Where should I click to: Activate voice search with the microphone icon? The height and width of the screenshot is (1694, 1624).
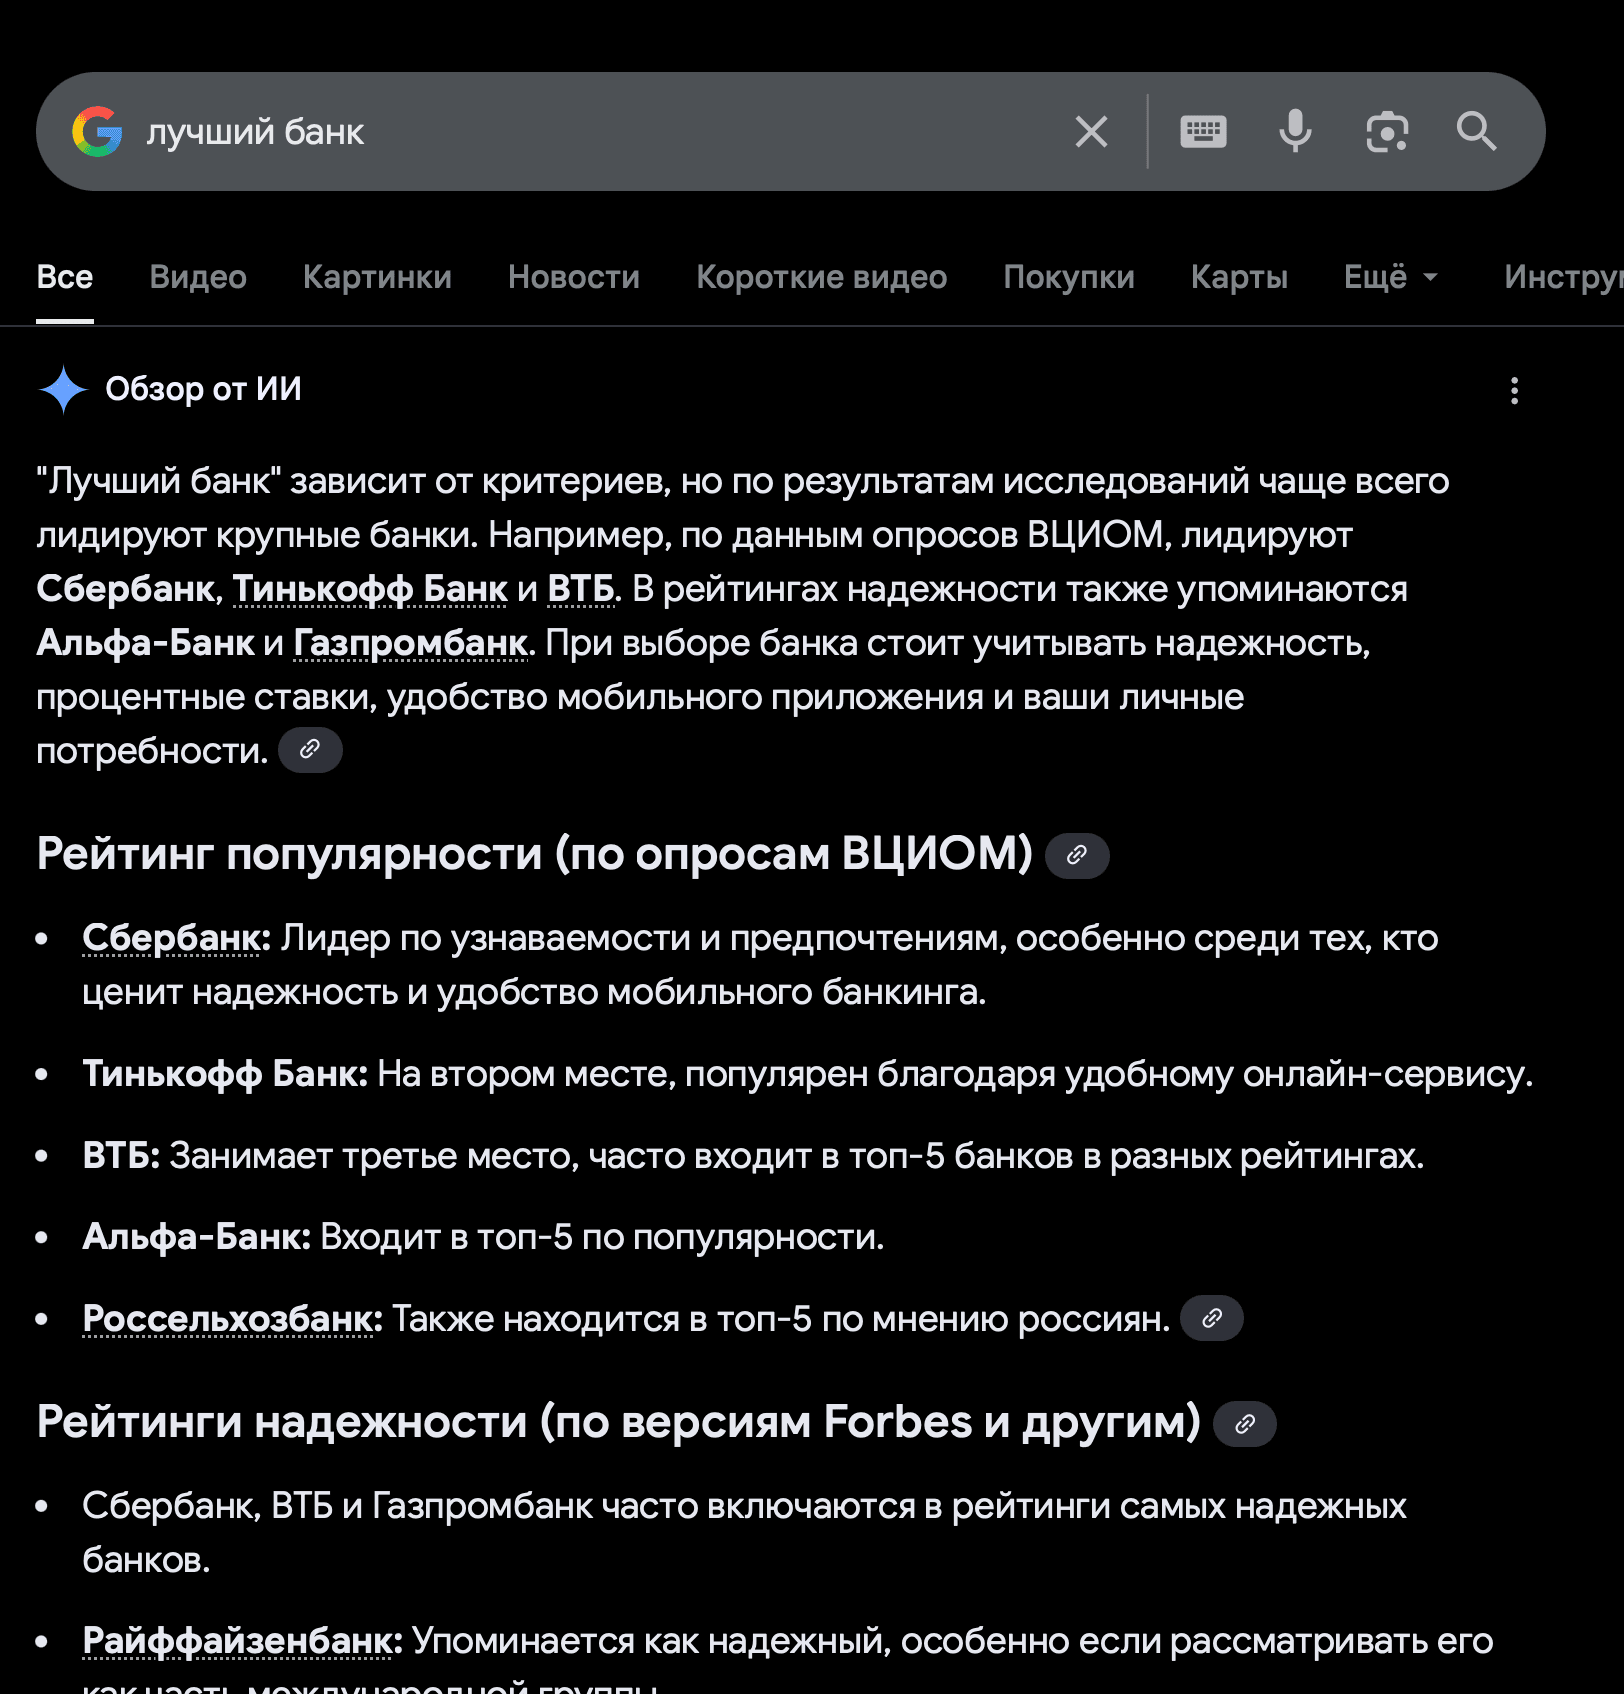(1294, 130)
